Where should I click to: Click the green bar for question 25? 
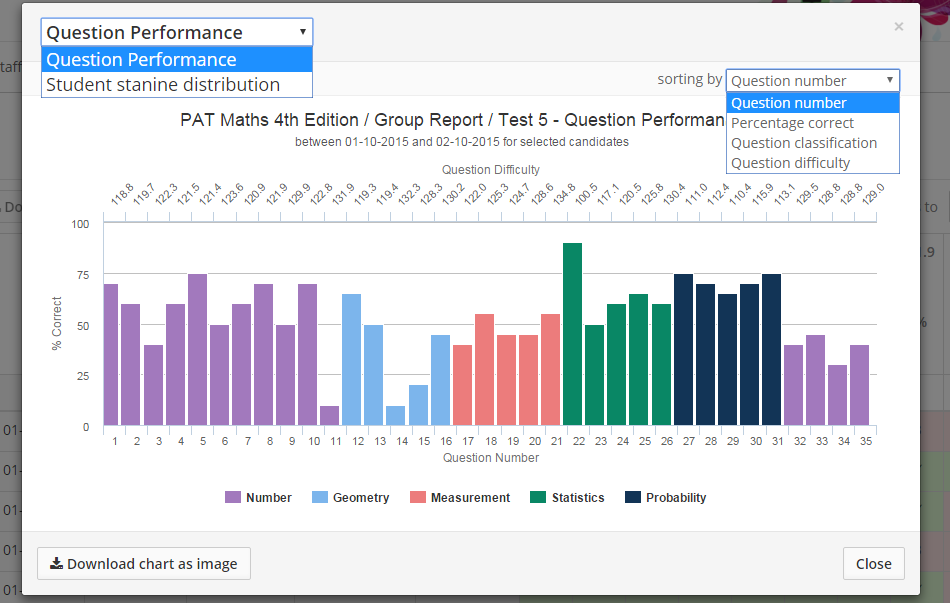click(x=639, y=359)
